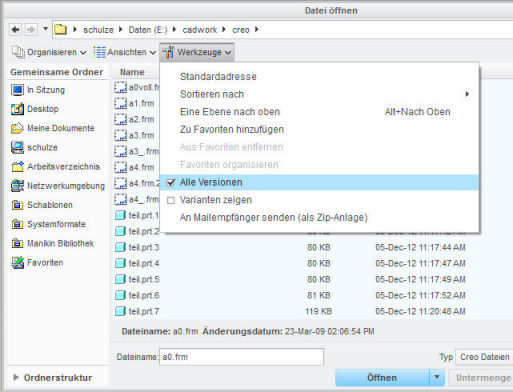The height and width of the screenshot is (392, 513).
Task: Select the teil.prt.5 part file icon
Action: (x=120, y=279)
